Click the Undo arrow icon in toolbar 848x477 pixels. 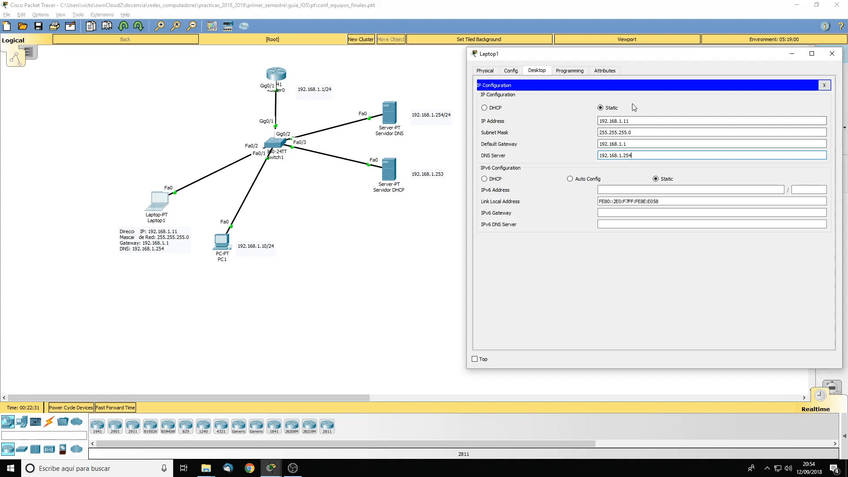[123, 26]
